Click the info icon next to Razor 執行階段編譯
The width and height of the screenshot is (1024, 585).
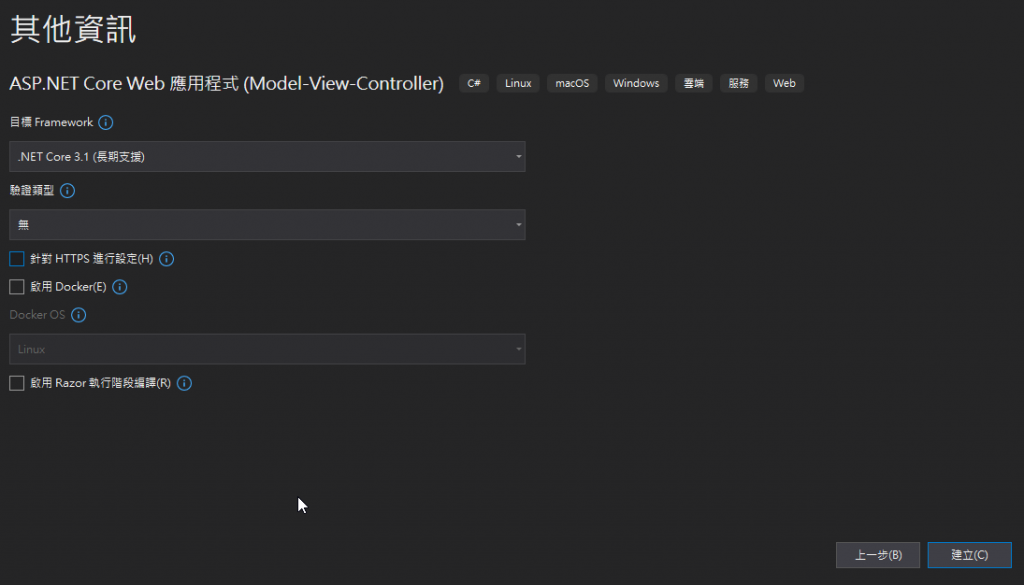pyautogui.click(x=184, y=383)
